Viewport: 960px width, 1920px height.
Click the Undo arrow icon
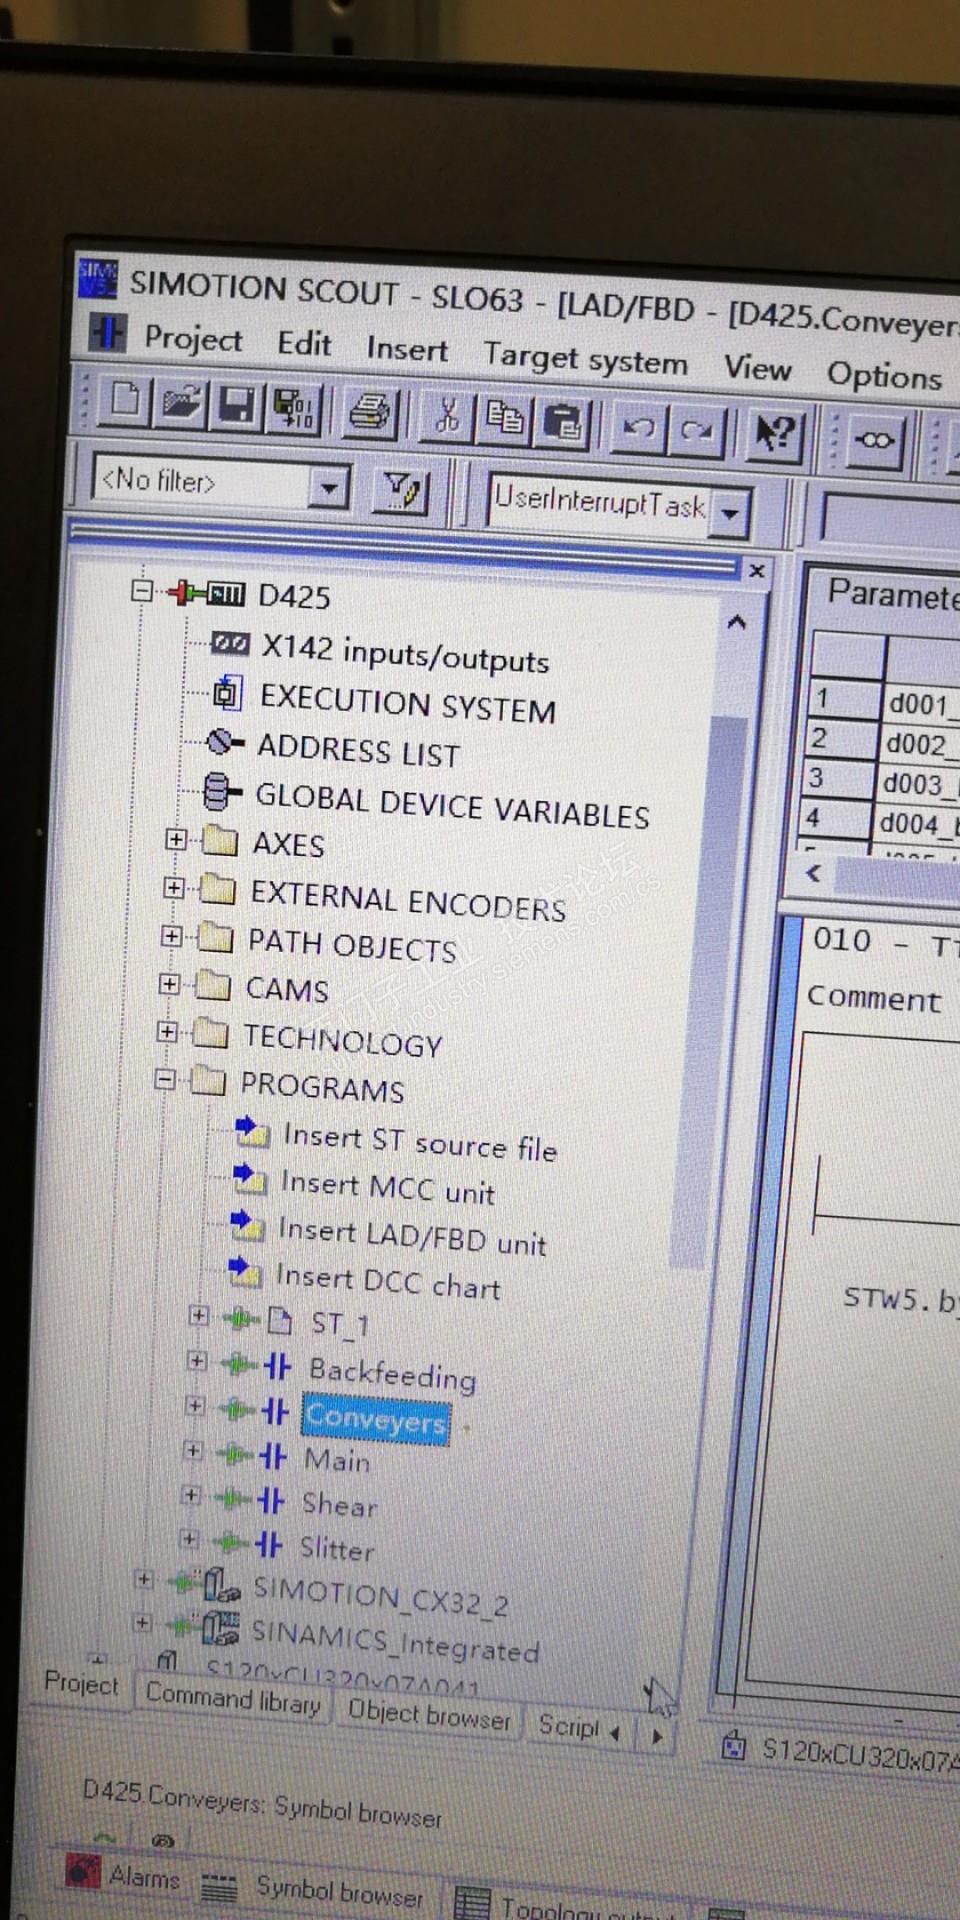tap(638, 428)
